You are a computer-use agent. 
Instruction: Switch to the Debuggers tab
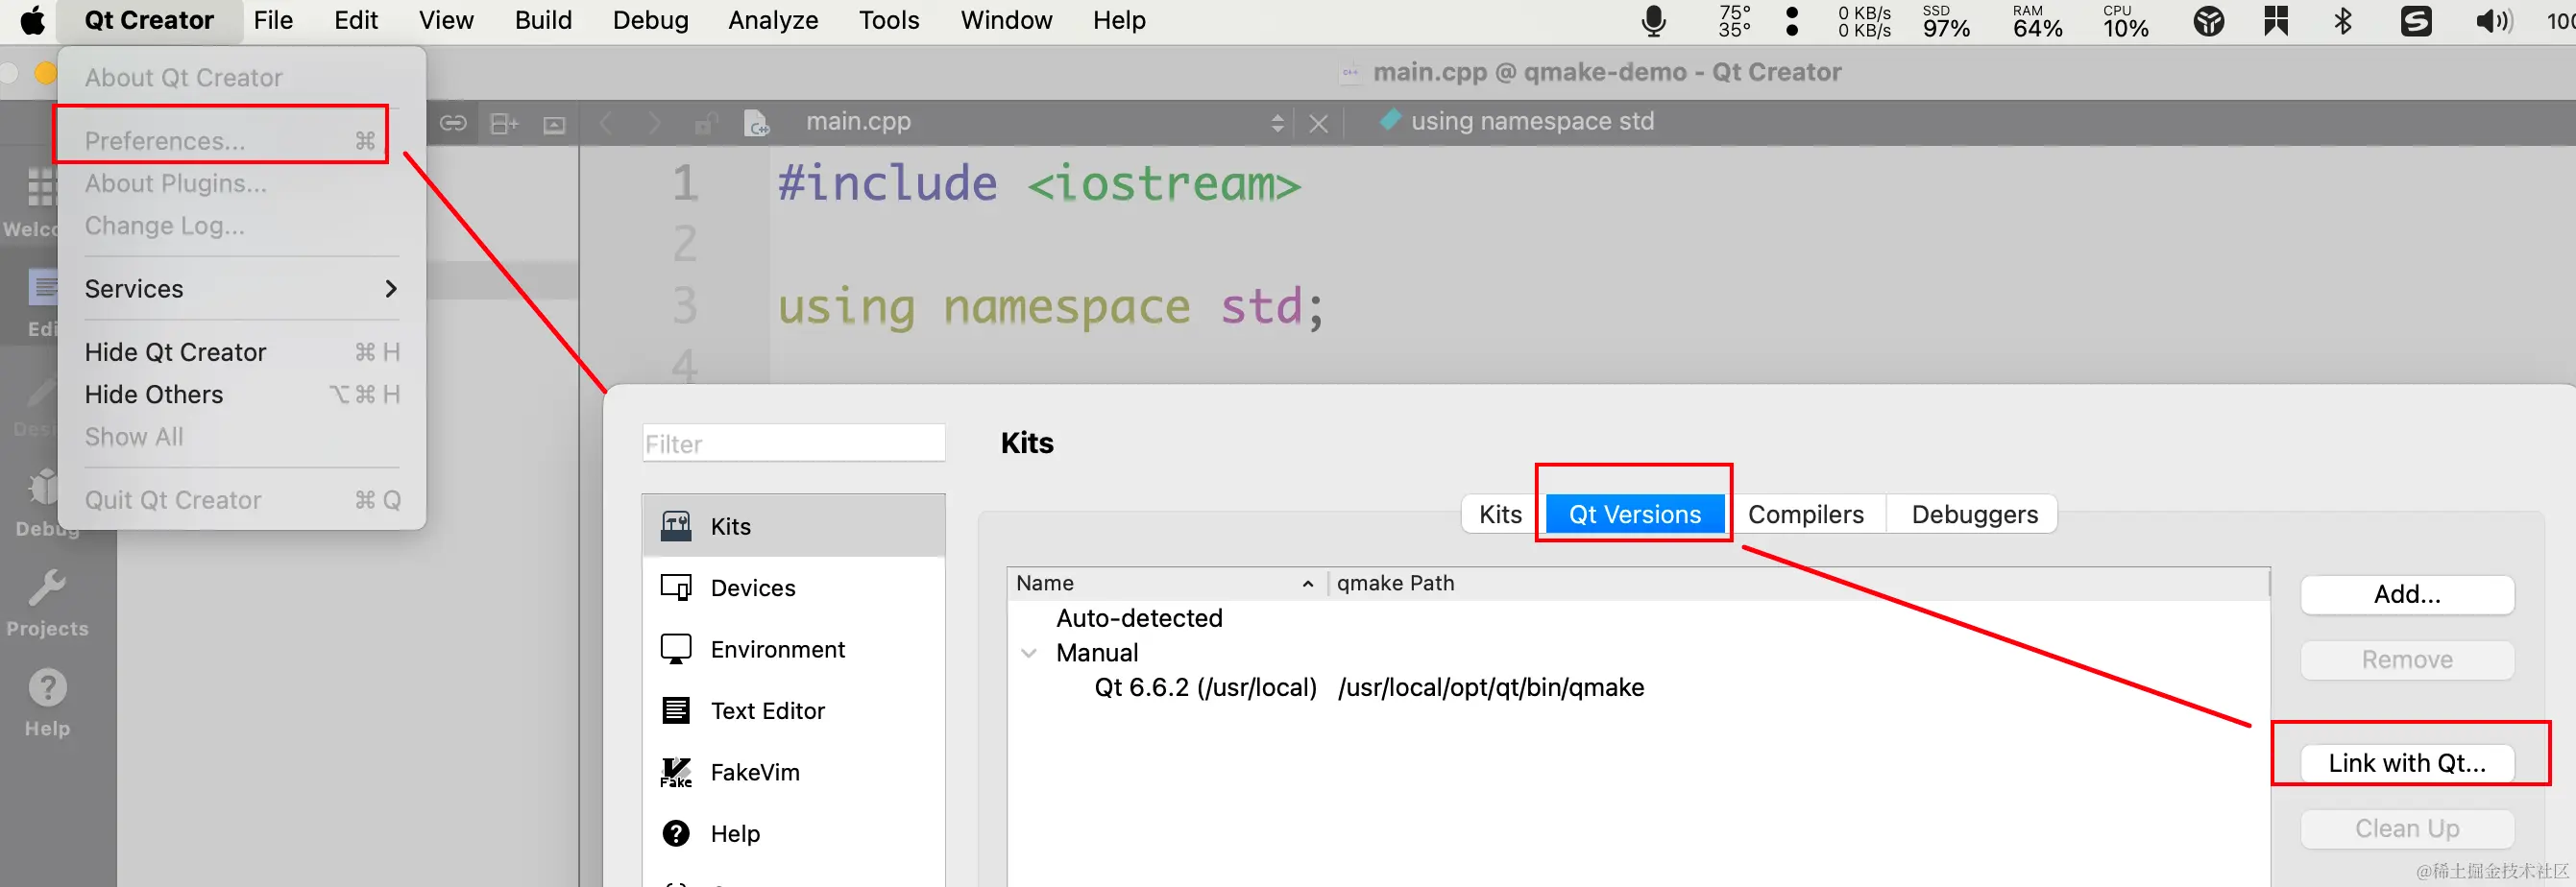(1974, 514)
